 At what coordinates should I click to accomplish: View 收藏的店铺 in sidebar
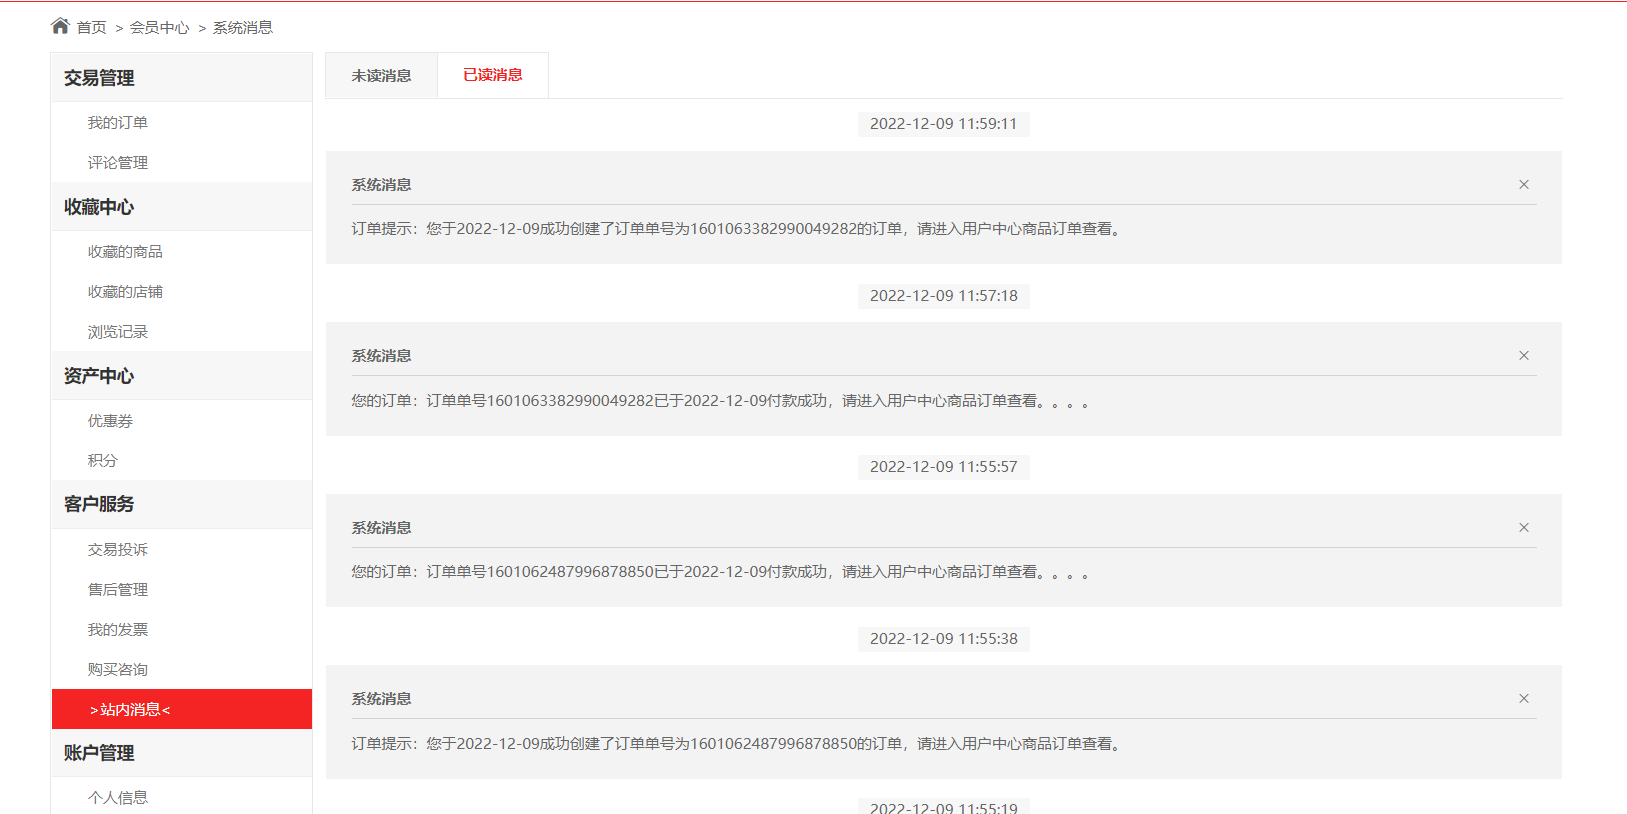[125, 291]
